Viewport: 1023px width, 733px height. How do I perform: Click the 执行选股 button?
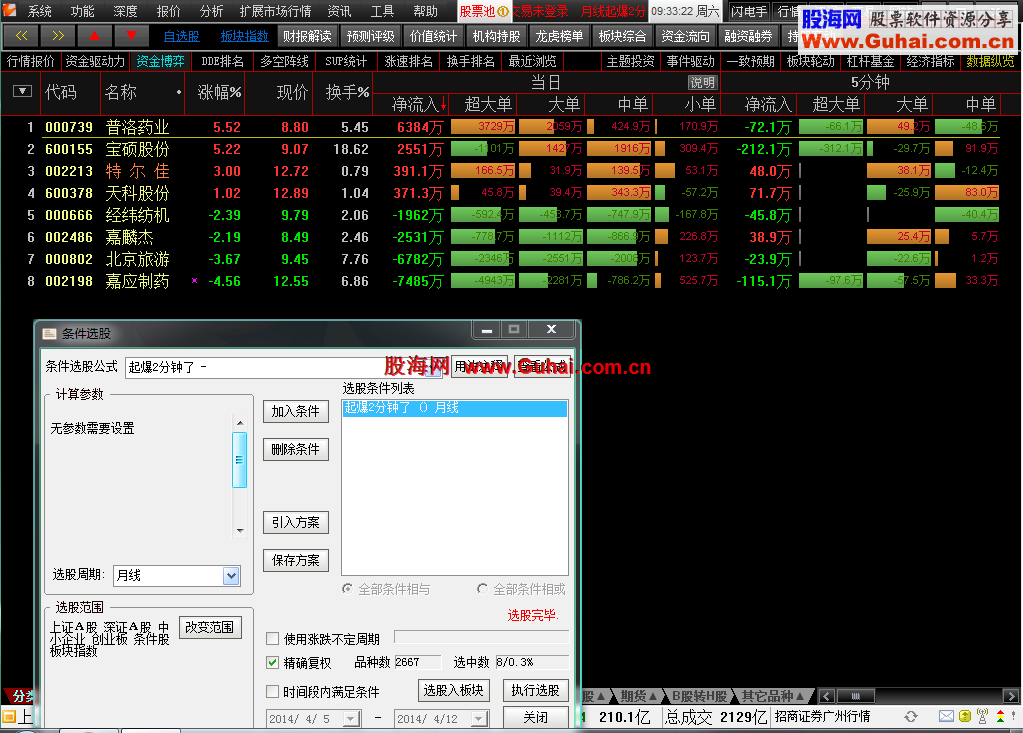pos(536,690)
